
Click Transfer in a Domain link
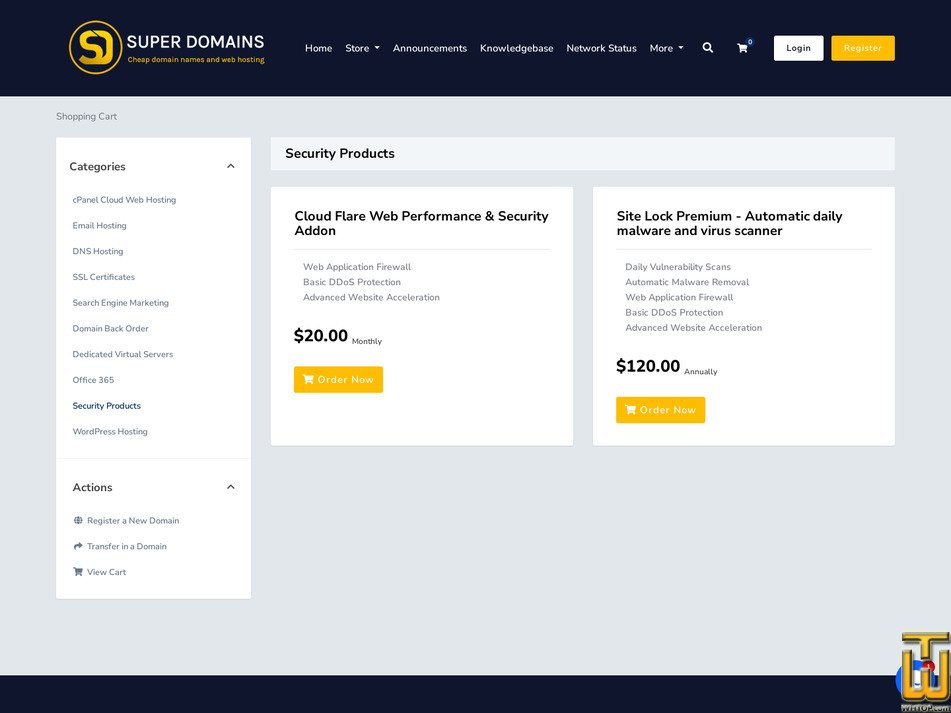coord(127,546)
